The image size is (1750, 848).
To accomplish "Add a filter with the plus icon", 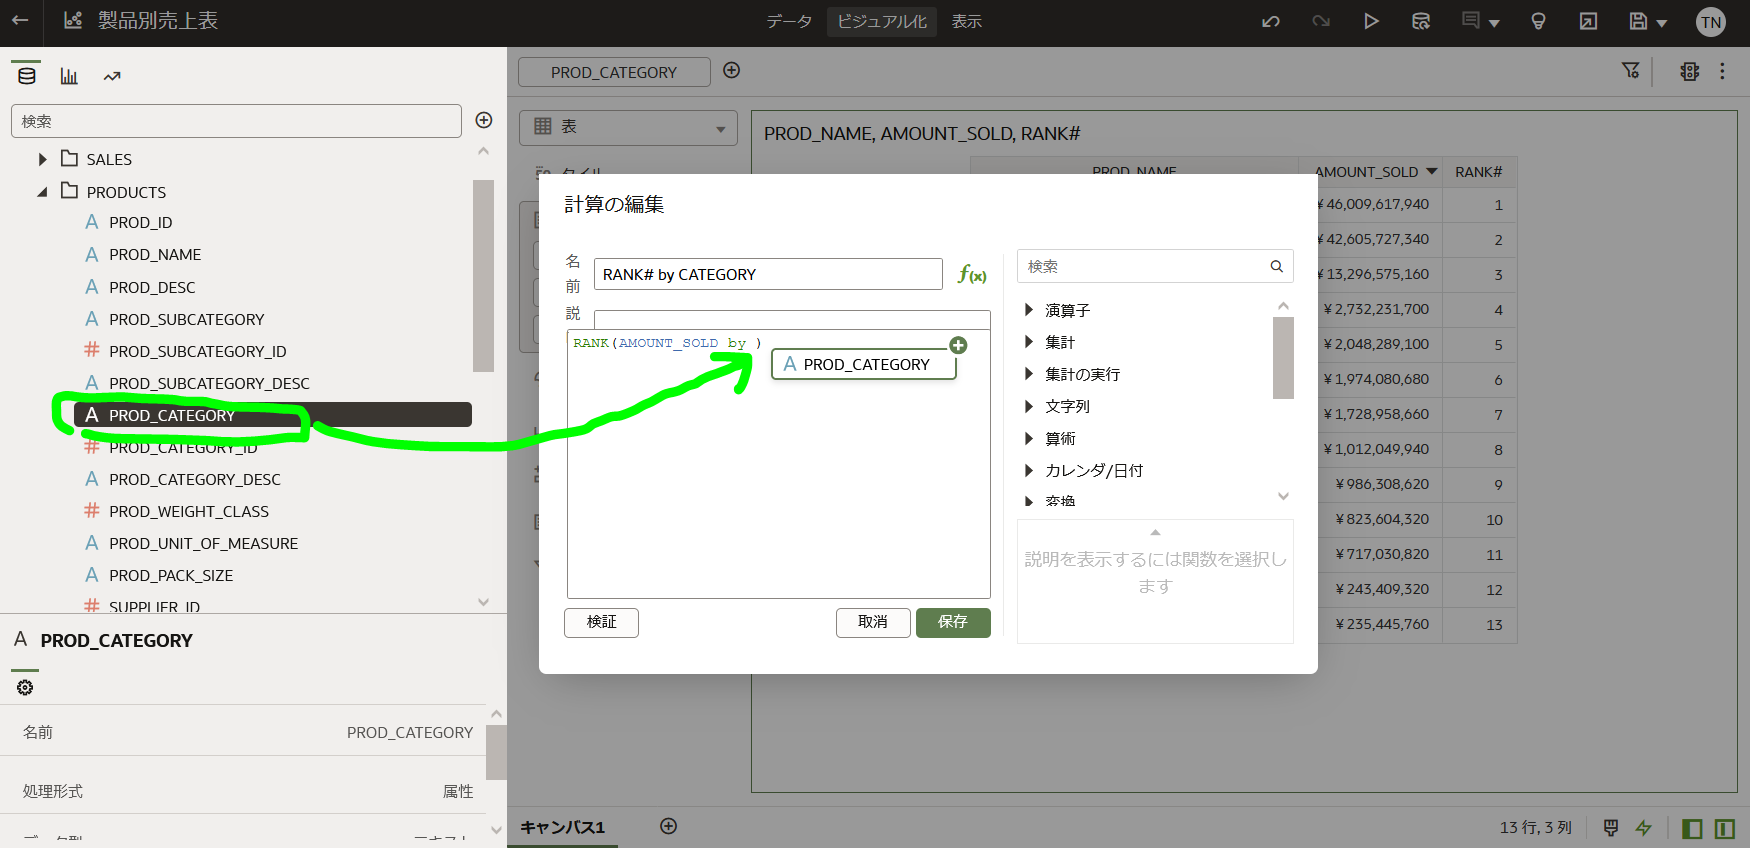I will coord(732,70).
